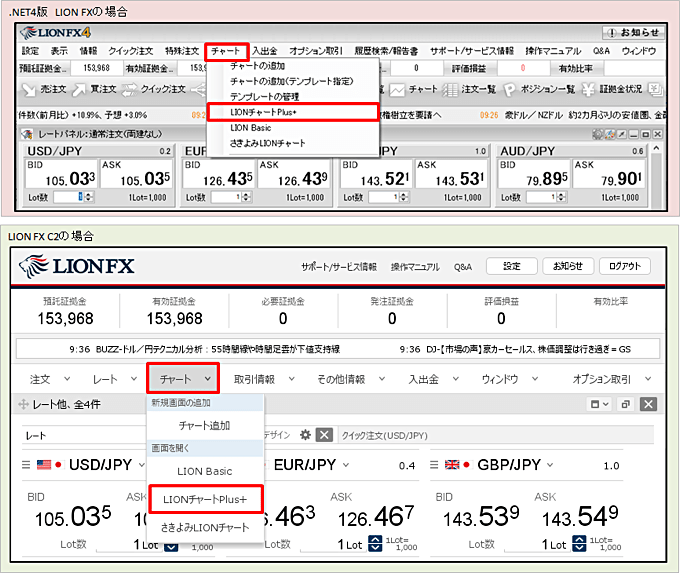This screenshot has height=573, width=680.
Task: Select チャートの追加 from the chart menu
Action: pyautogui.click(x=258, y=66)
